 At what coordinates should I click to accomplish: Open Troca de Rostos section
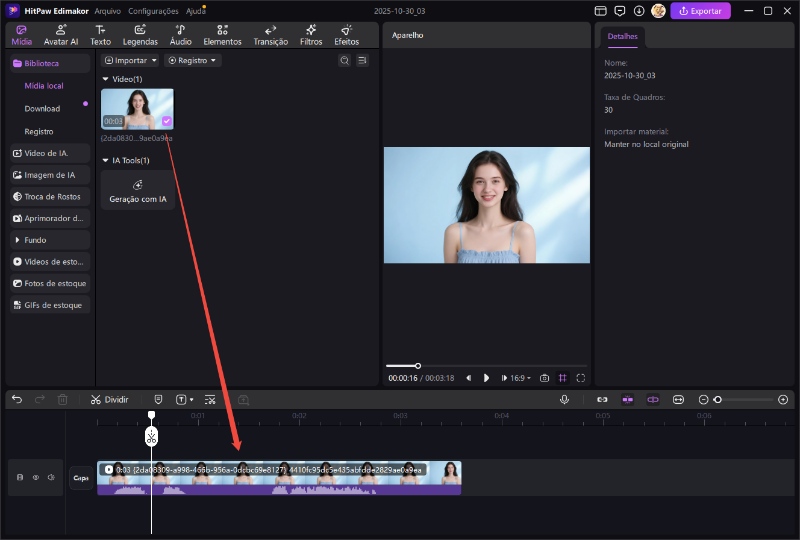click(x=50, y=197)
